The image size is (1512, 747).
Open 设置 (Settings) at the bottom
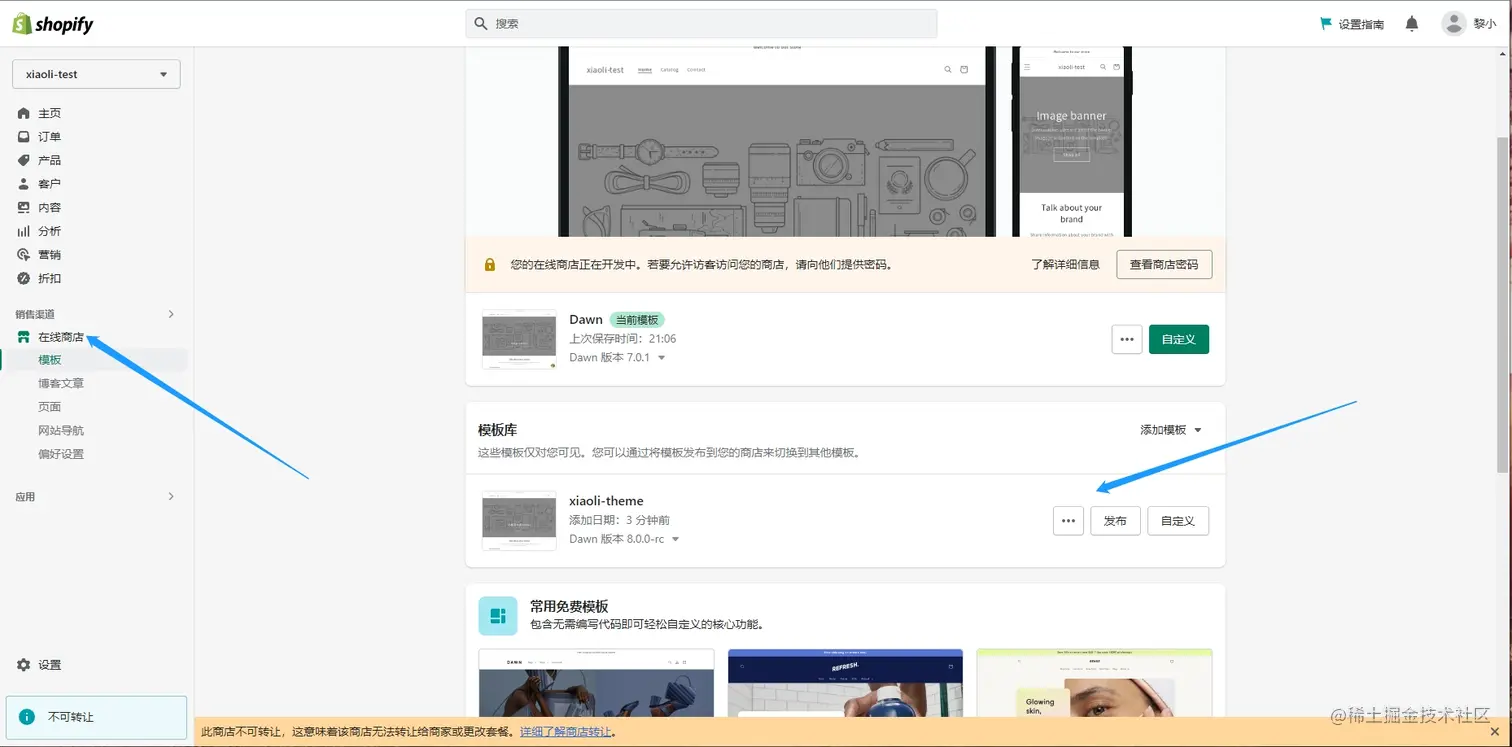click(49, 664)
